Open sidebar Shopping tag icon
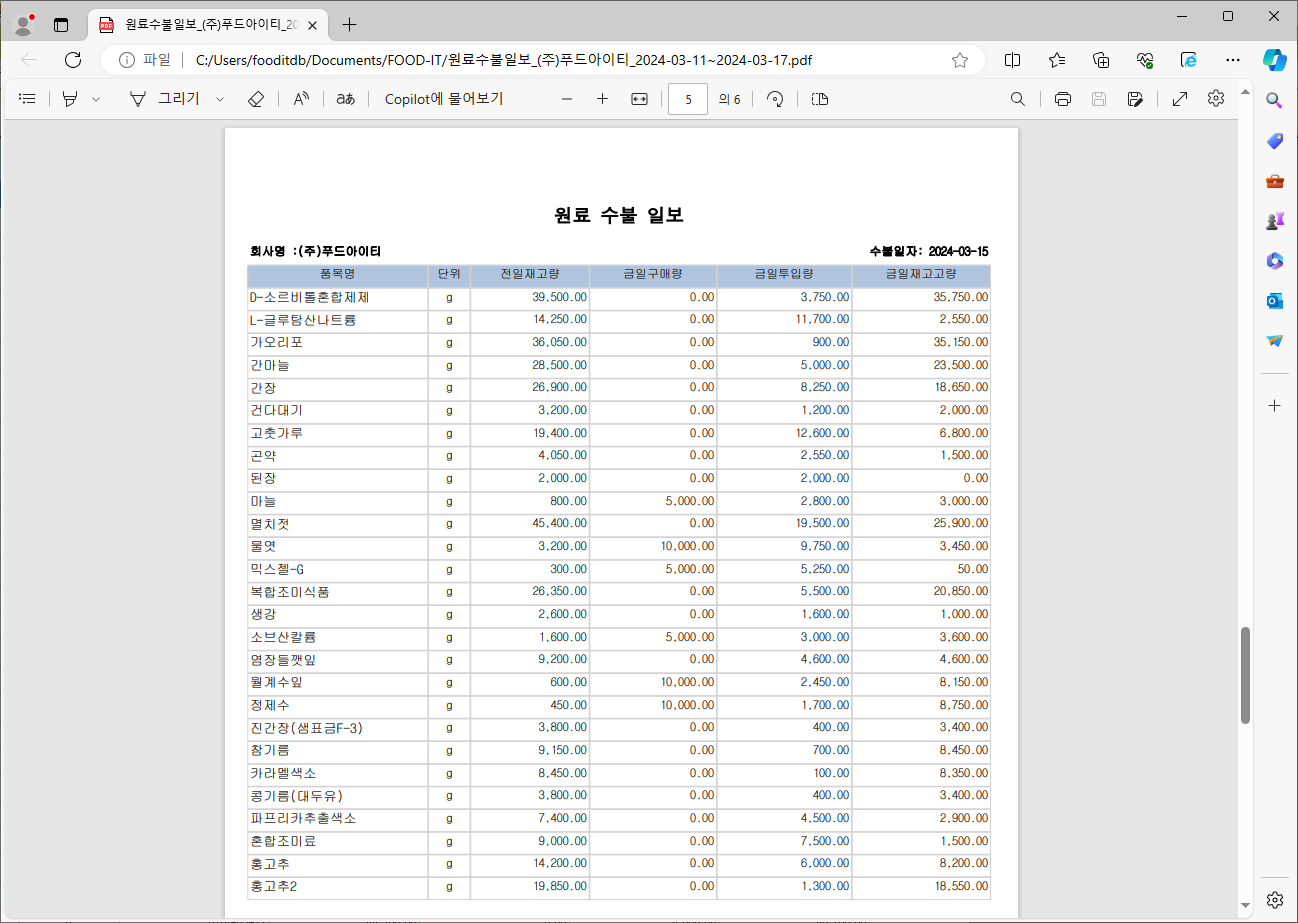This screenshot has width=1298, height=923. click(x=1274, y=141)
